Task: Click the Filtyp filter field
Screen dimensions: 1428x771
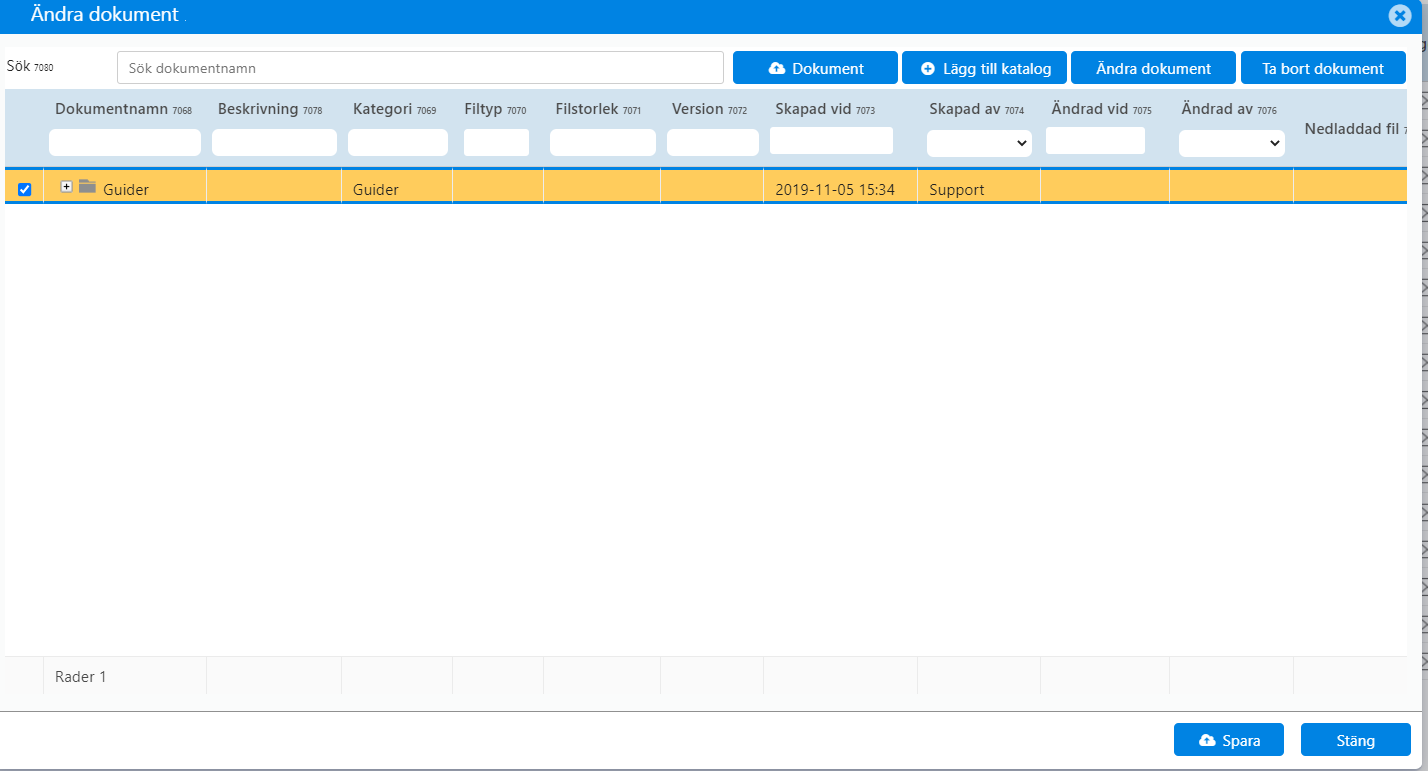Action: (x=496, y=142)
